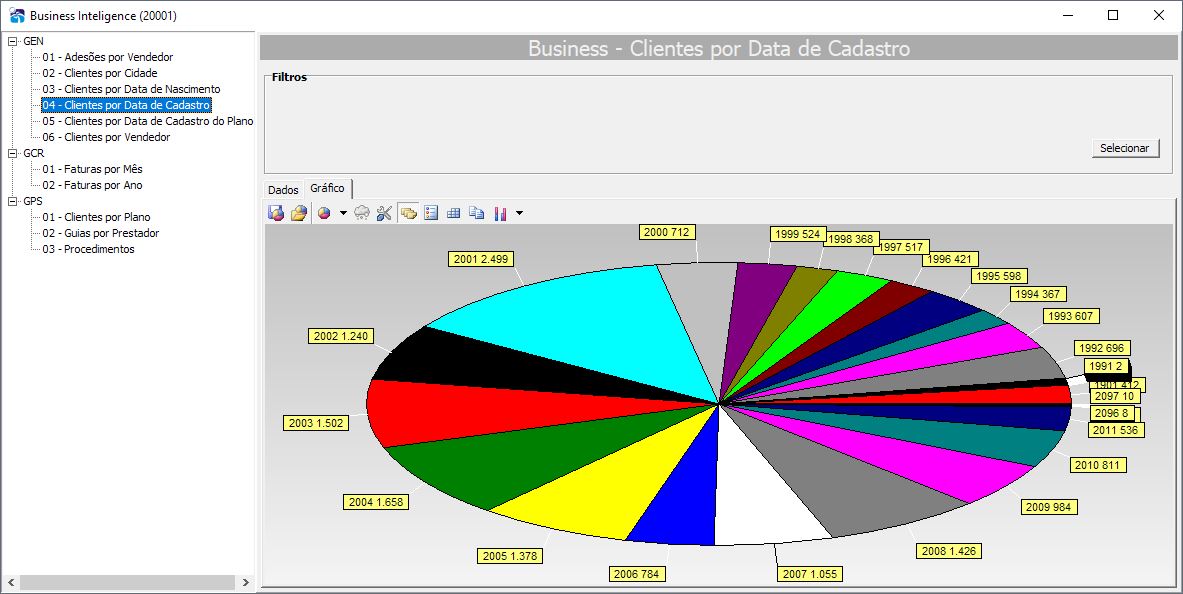Click the '2004 1.658' chart label
Screen dimensions: 1183x594
[x=376, y=501]
